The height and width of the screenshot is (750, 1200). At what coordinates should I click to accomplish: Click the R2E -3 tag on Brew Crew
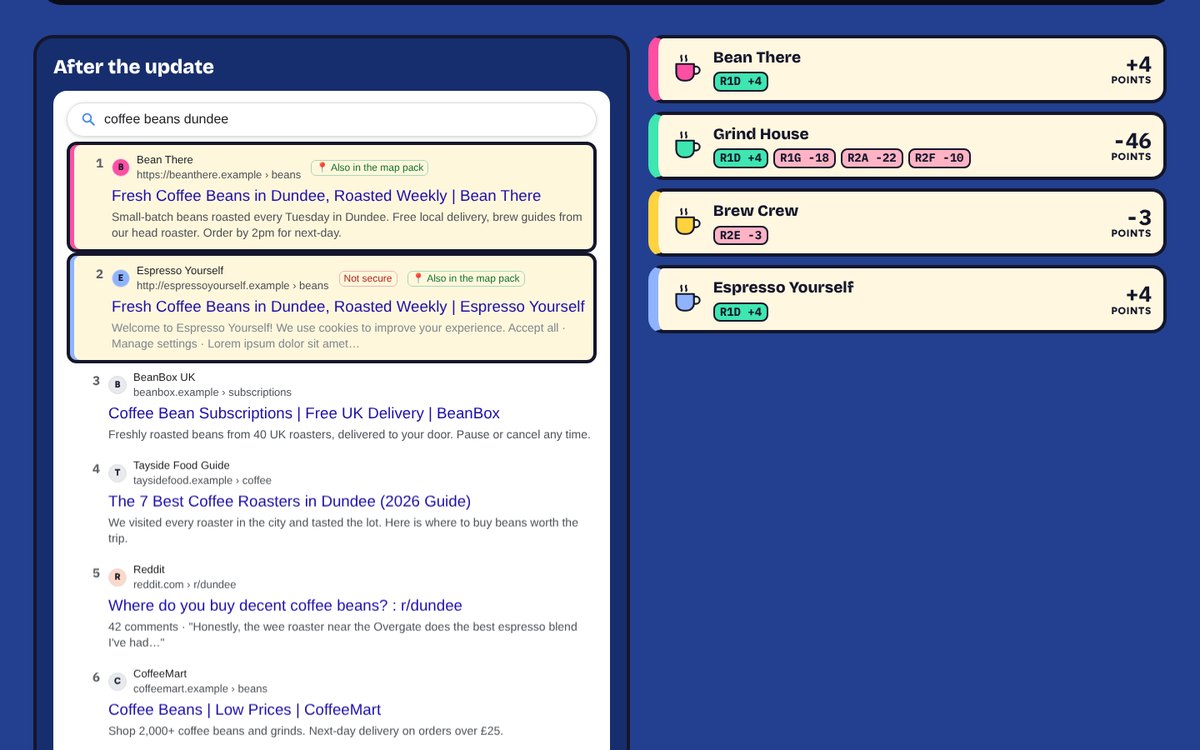point(740,235)
